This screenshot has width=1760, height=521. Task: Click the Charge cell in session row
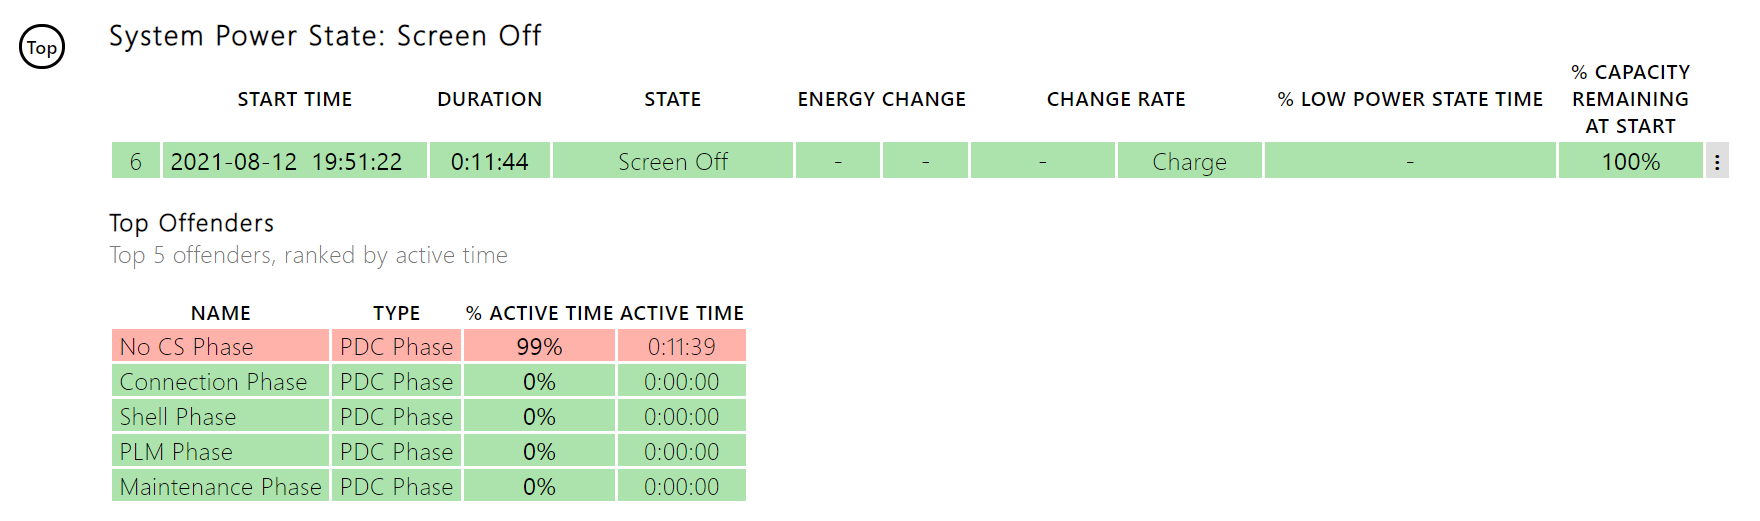[1189, 161]
